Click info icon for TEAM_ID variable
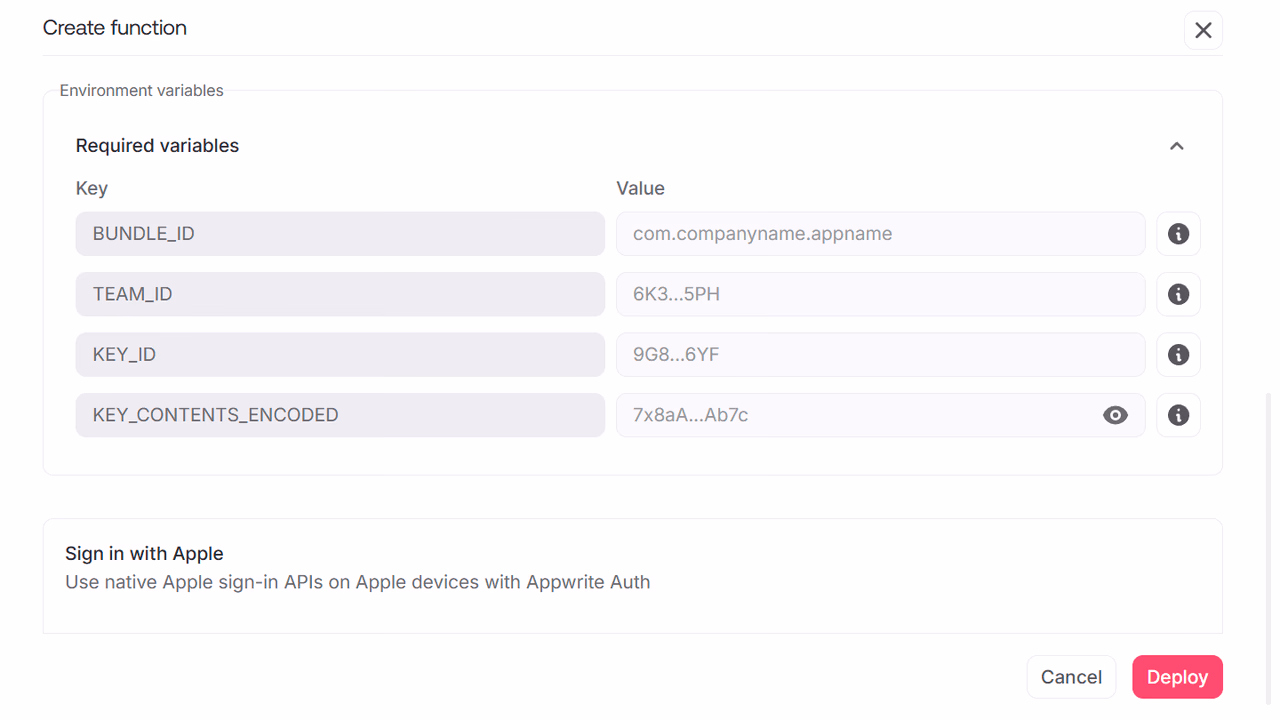The width and height of the screenshot is (1280, 720). pyautogui.click(x=1178, y=294)
